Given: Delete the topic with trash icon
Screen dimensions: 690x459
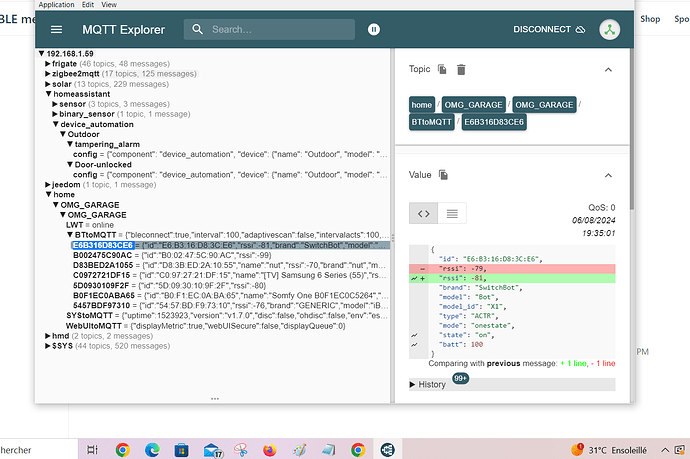Looking at the screenshot, I should click(461, 70).
